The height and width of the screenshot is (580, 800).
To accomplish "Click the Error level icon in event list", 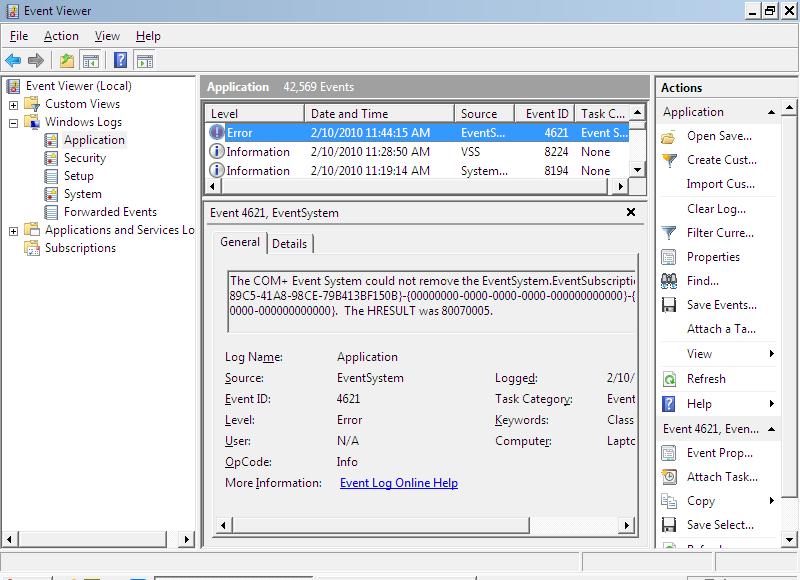I will [x=216, y=132].
